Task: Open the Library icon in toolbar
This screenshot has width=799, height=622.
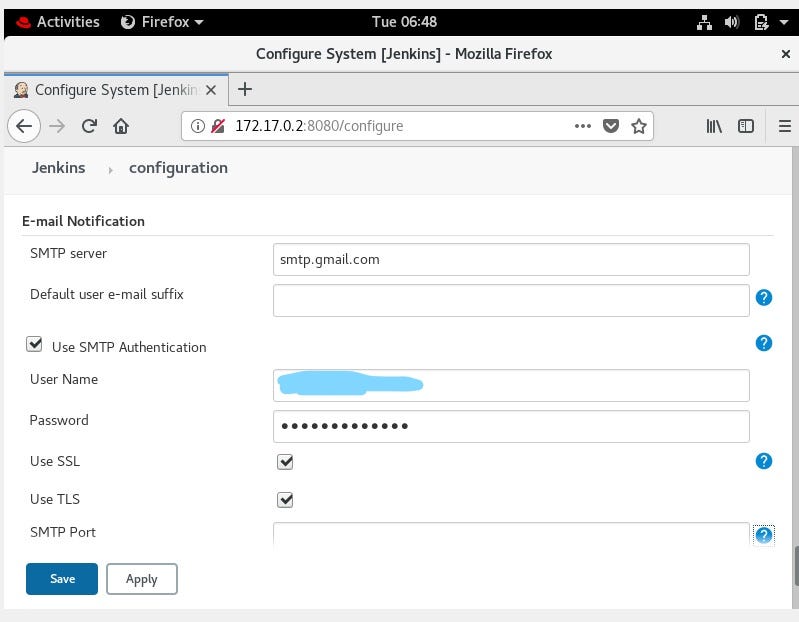Action: [714, 126]
